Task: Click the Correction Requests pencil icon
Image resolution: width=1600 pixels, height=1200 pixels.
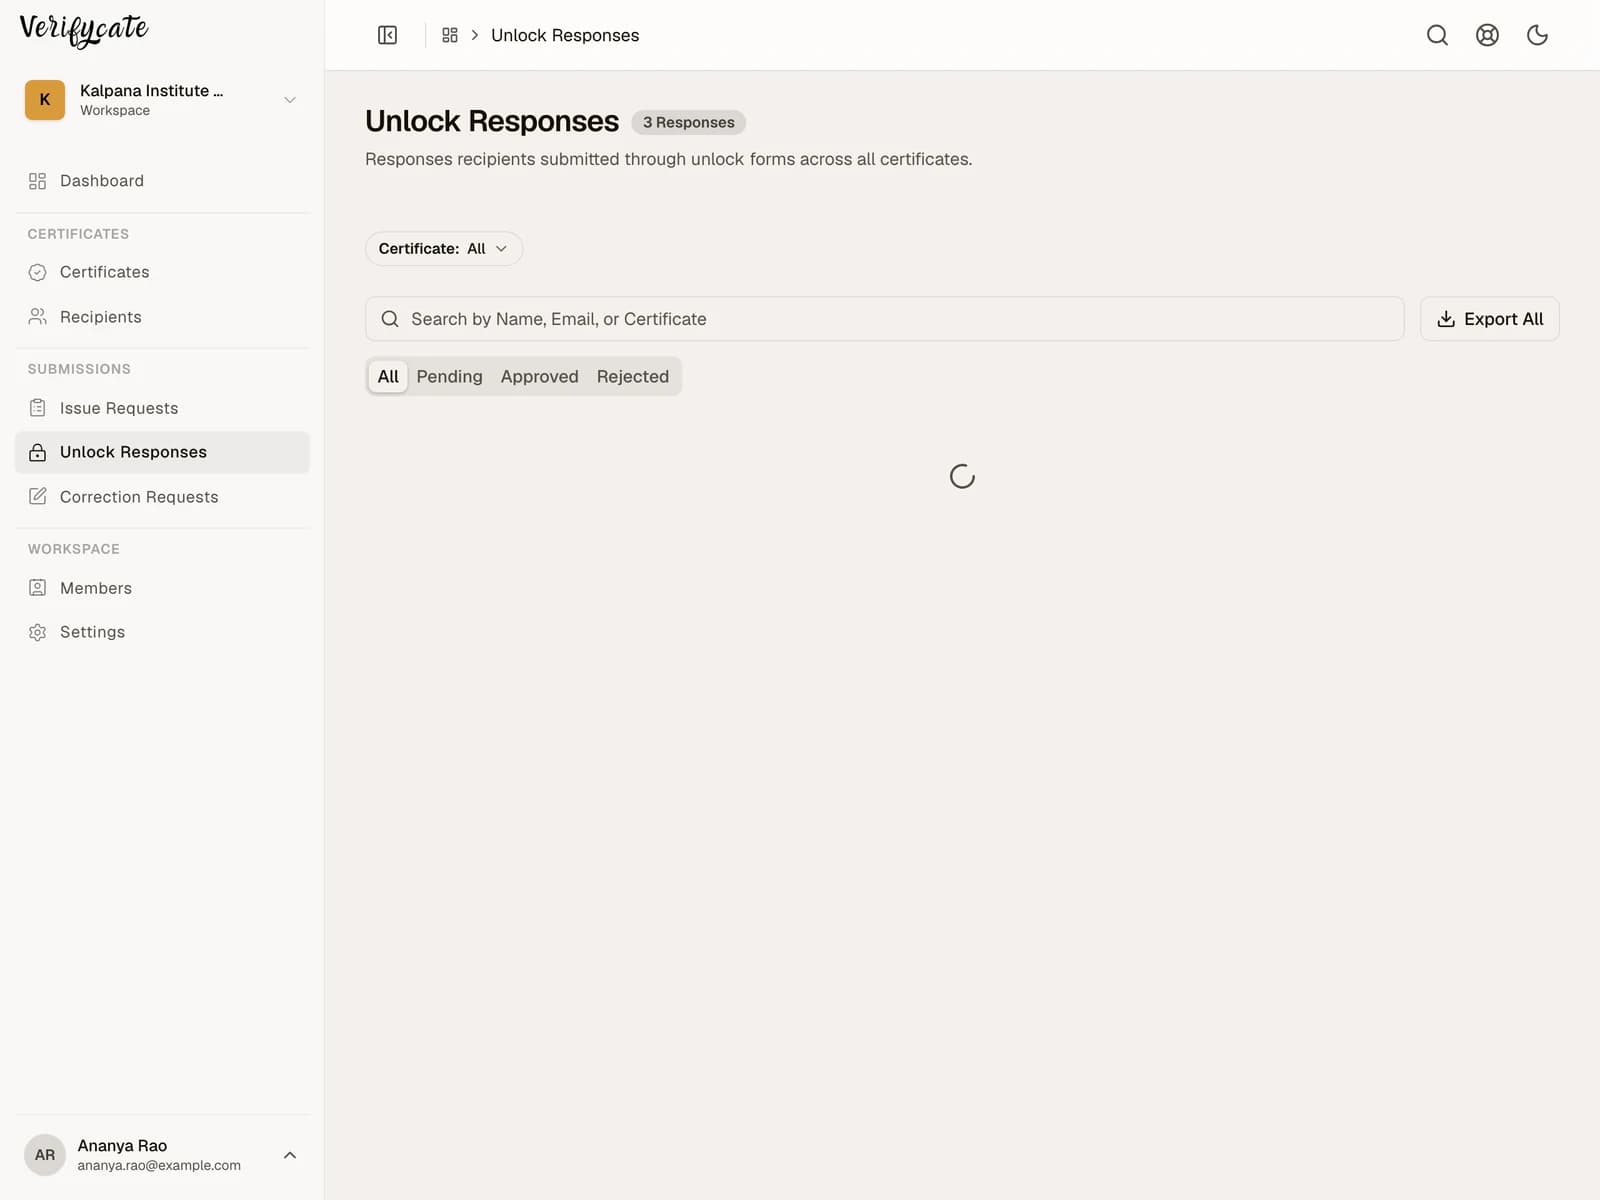Action: tap(38, 497)
